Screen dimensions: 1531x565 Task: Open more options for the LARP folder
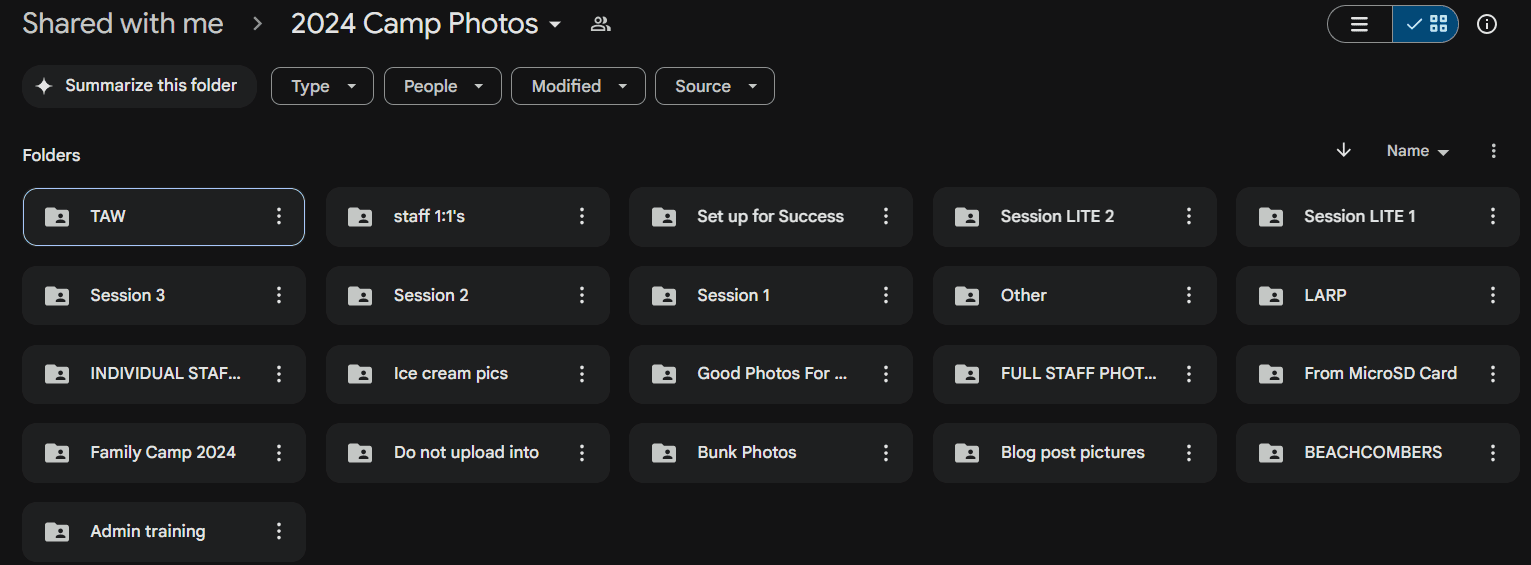click(1492, 296)
